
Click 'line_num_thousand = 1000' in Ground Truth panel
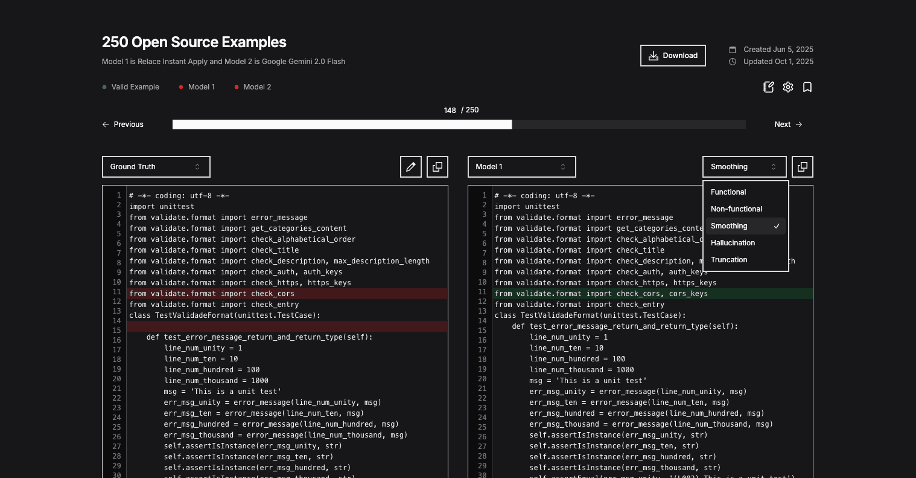tap(216, 380)
